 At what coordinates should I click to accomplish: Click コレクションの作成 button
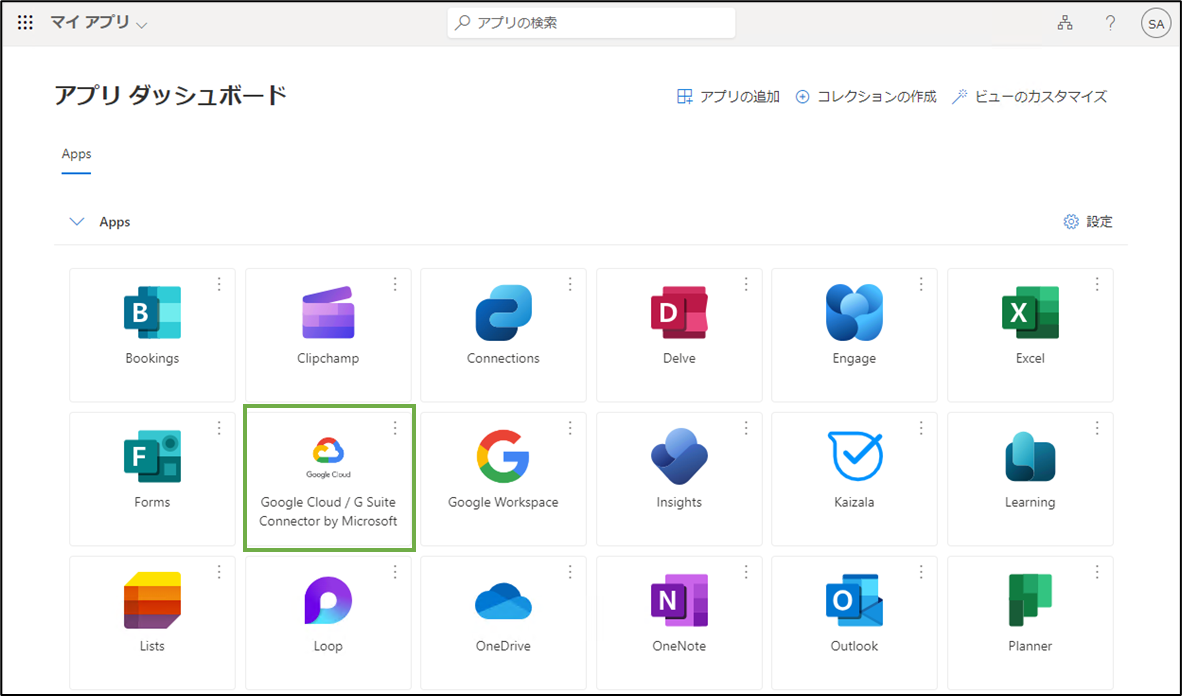pyautogui.click(x=866, y=97)
